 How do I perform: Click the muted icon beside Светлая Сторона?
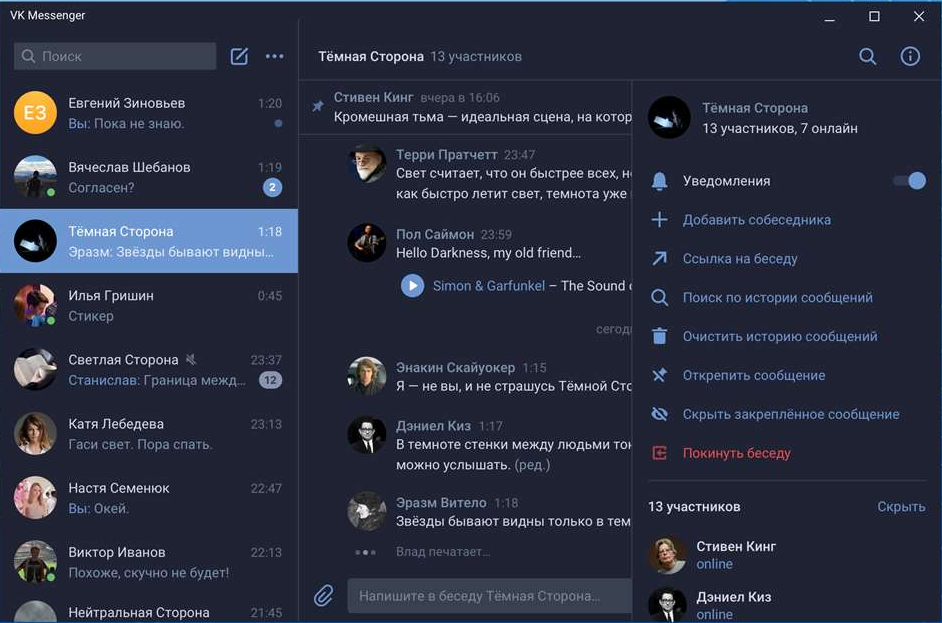[191, 359]
